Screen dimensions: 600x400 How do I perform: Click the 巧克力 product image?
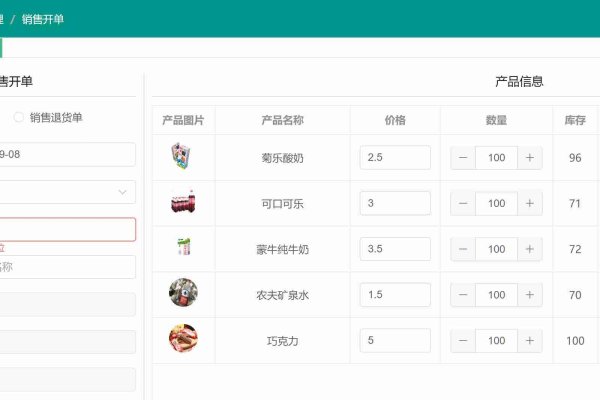click(183, 338)
